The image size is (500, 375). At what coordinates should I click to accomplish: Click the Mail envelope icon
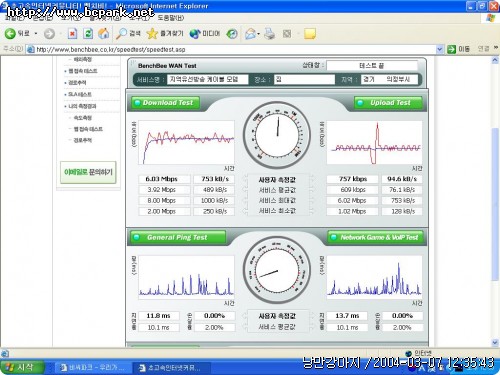tap(250, 34)
